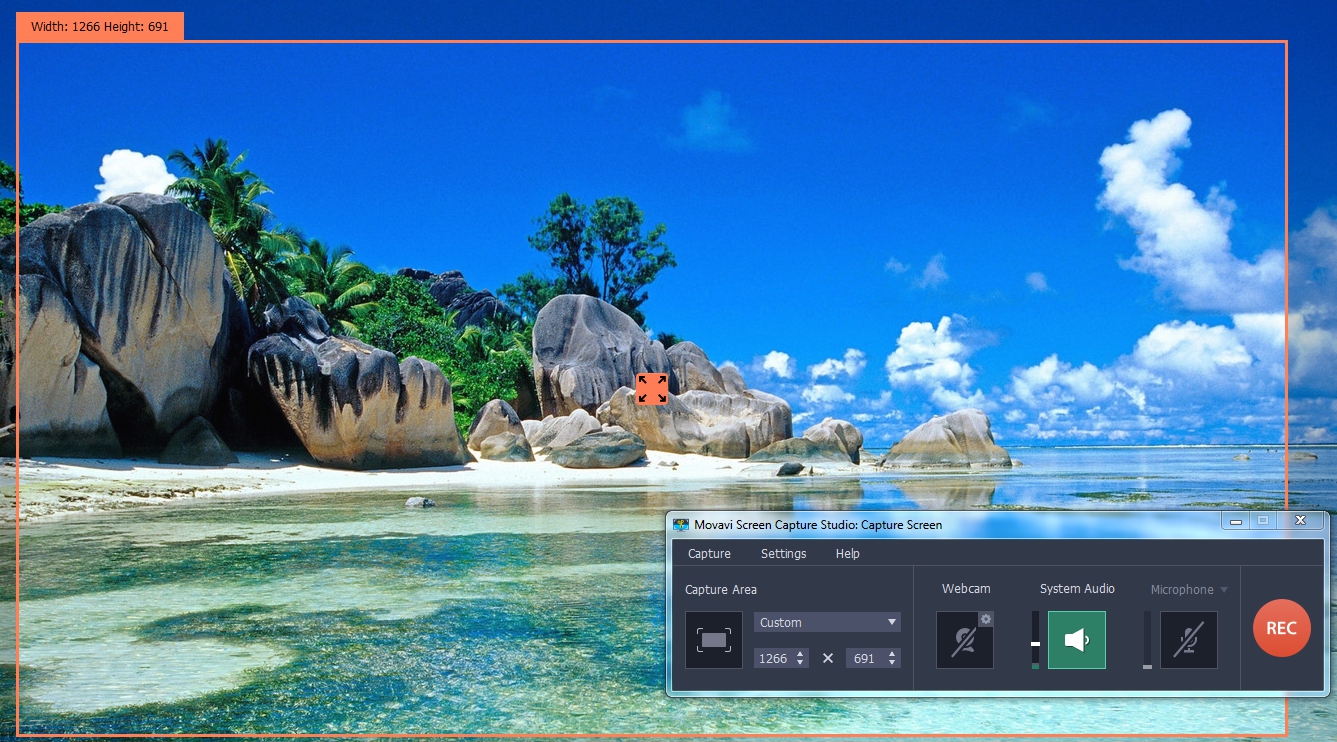The height and width of the screenshot is (742, 1337).
Task: Minimize the Movavi Screen Capture window
Action: pyautogui.click(x=1237, y=521)
